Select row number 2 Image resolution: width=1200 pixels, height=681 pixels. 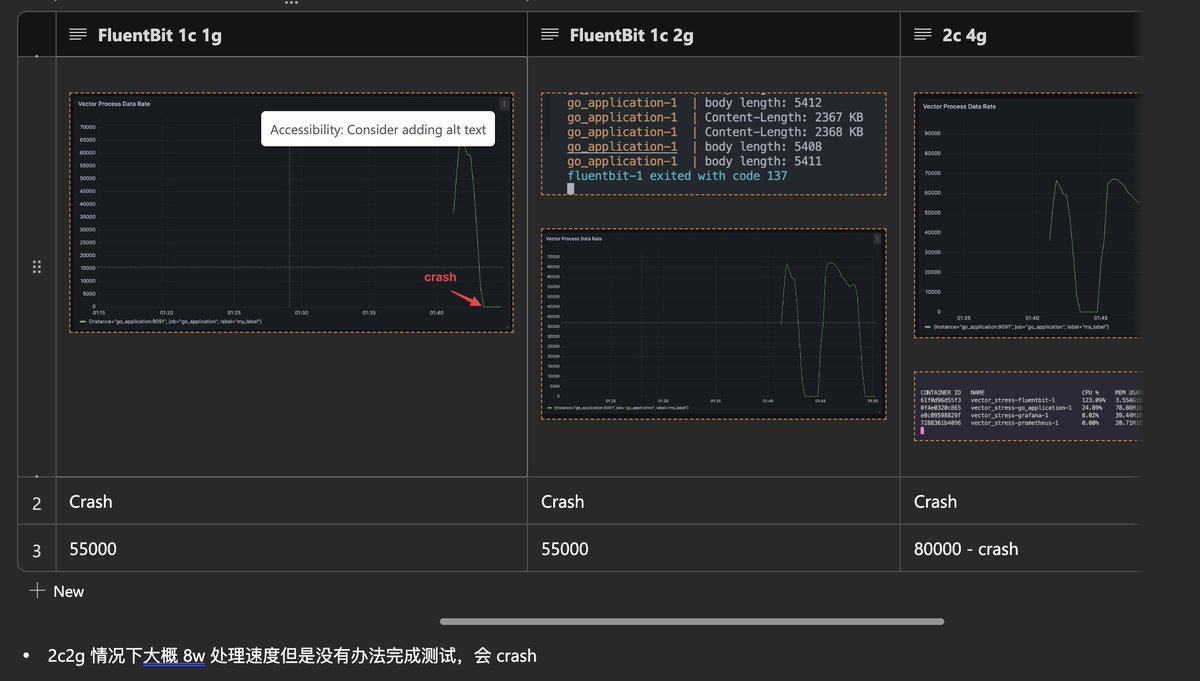37,502
